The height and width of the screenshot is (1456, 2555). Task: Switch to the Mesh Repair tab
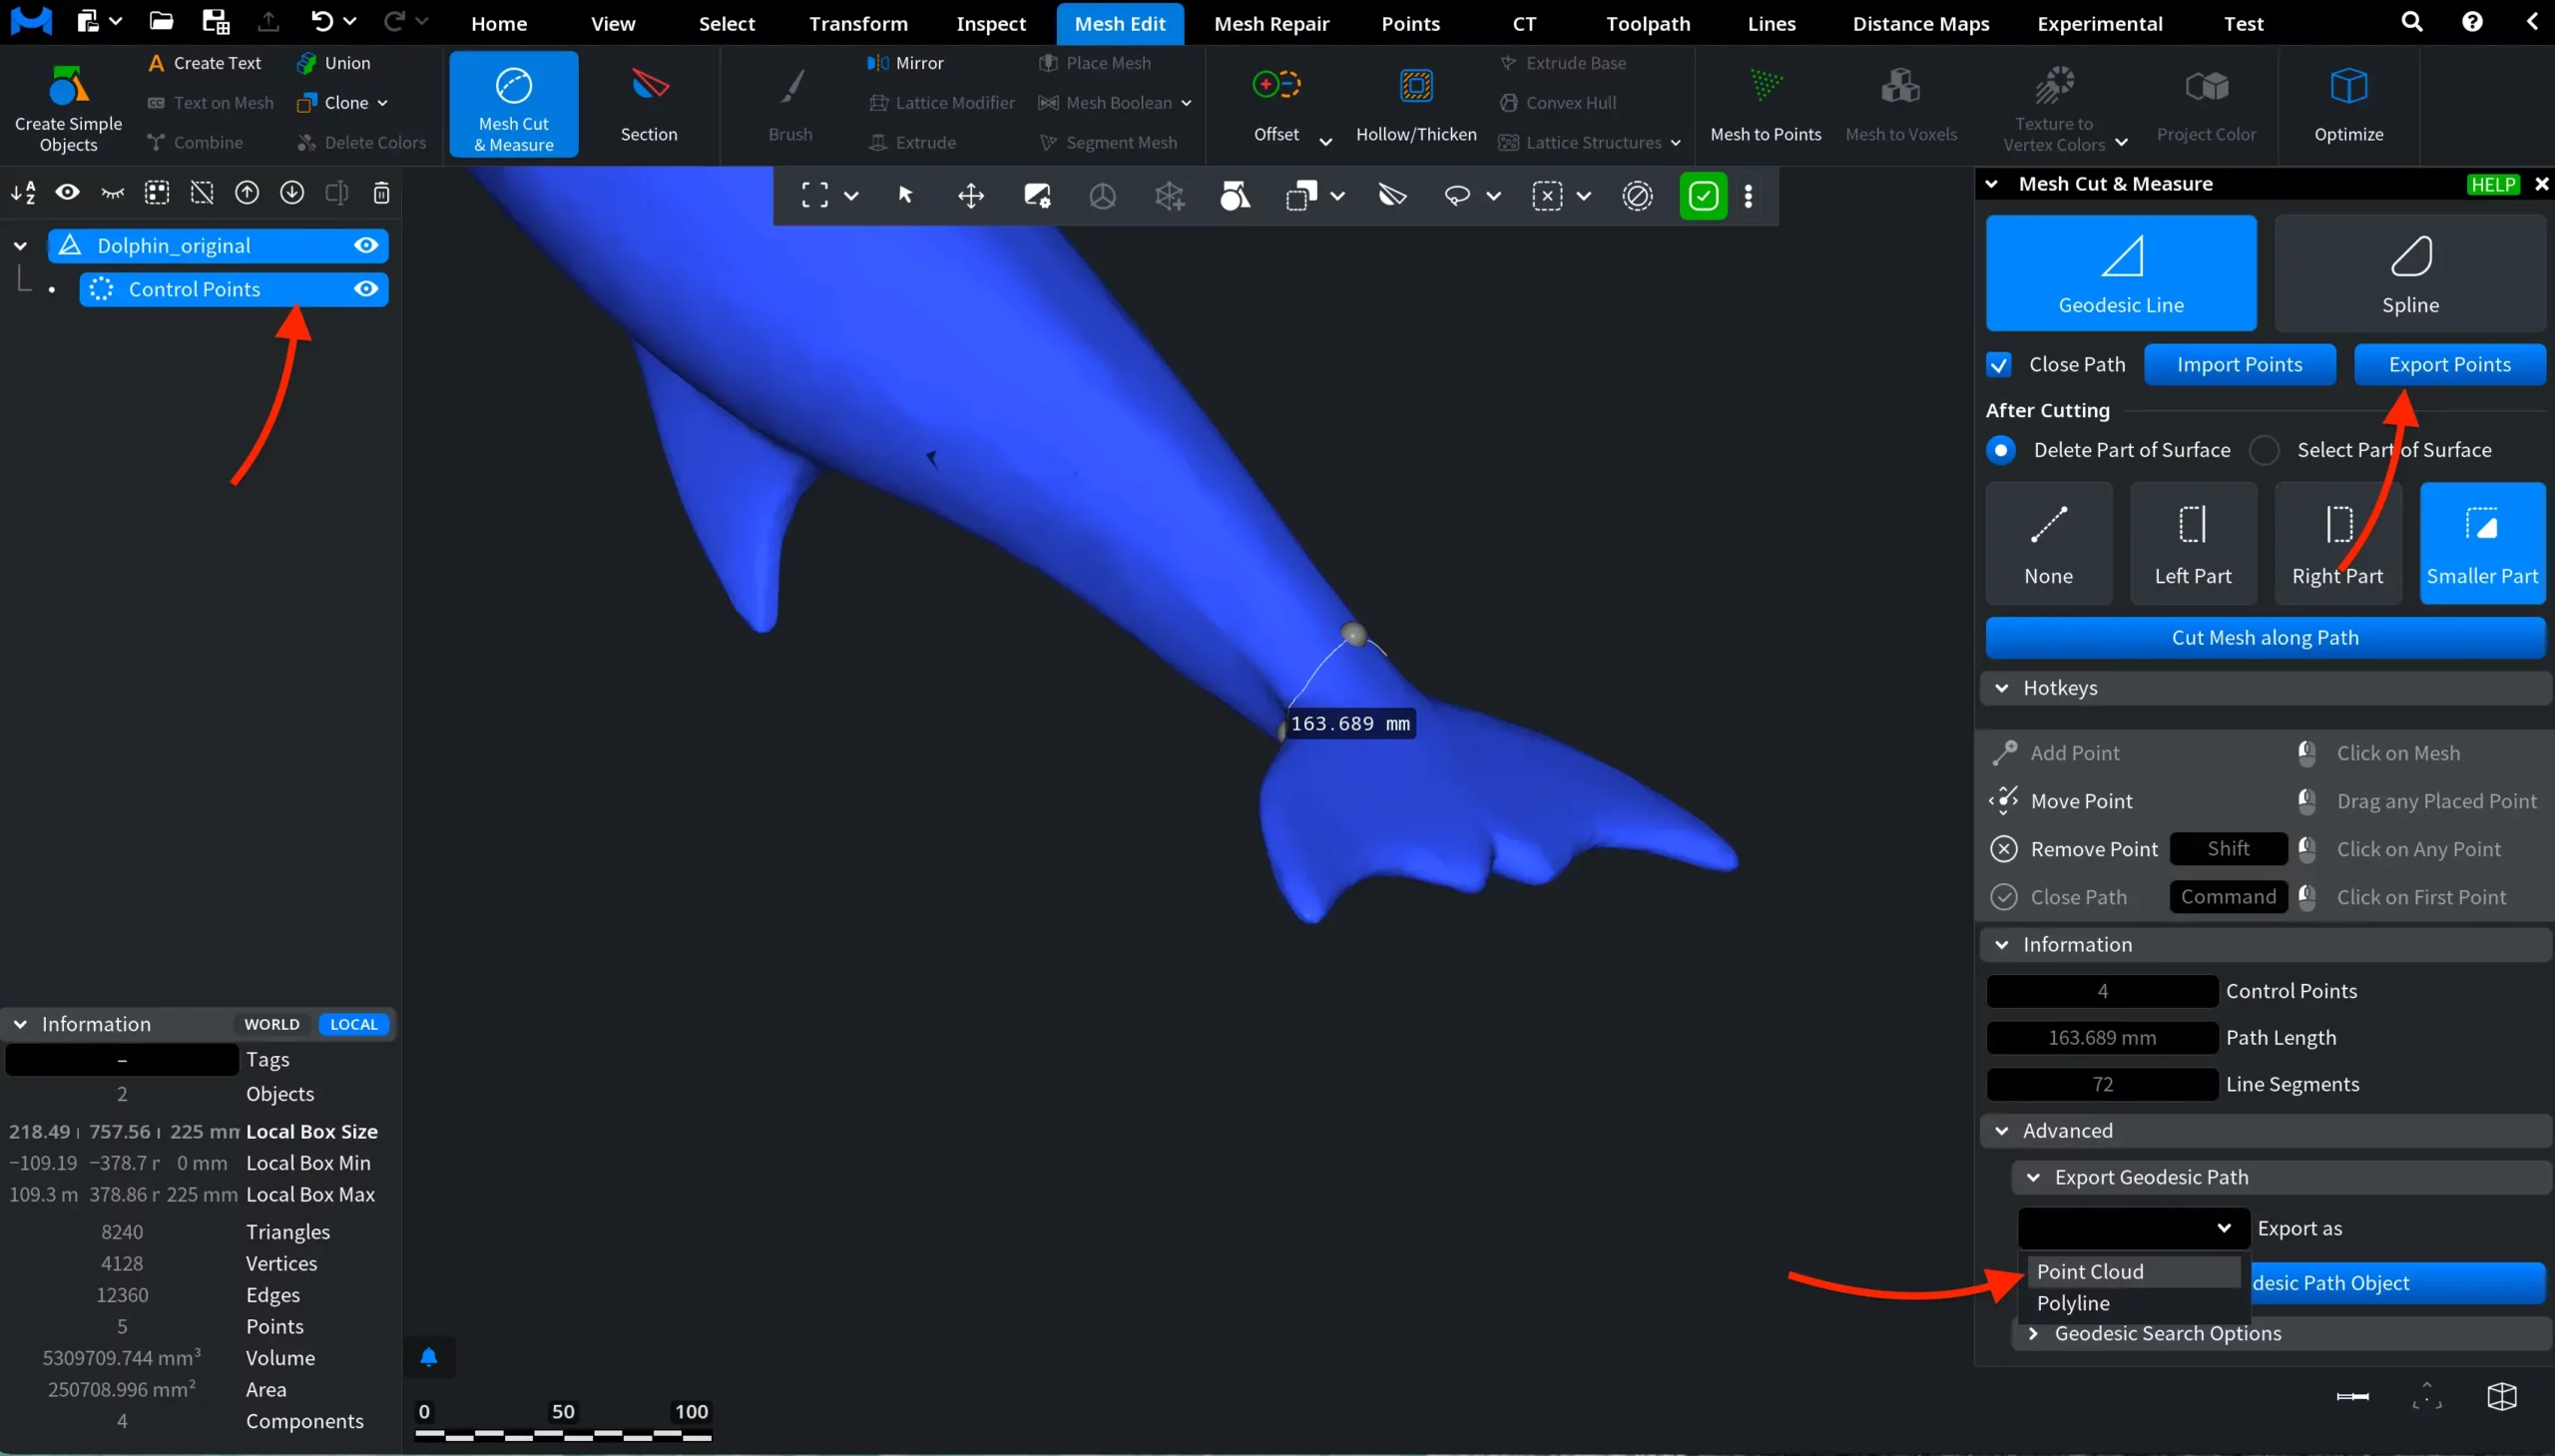[1271, 23]
